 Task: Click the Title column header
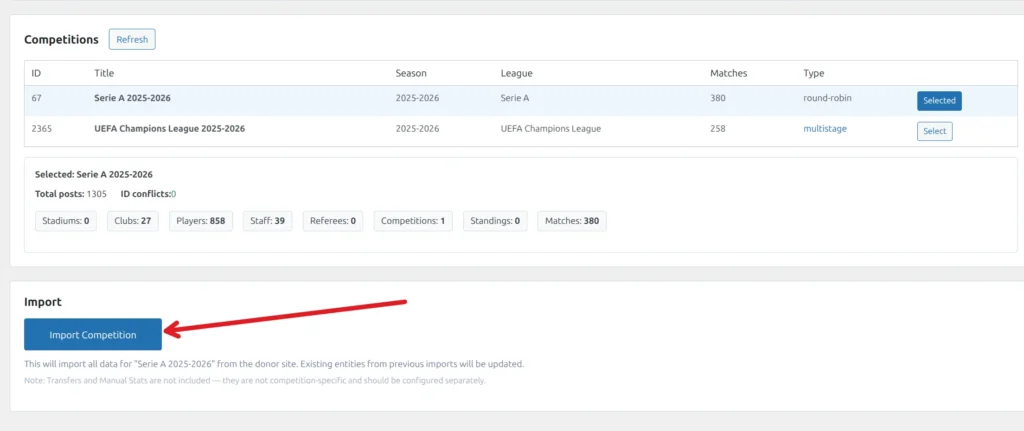104,73
